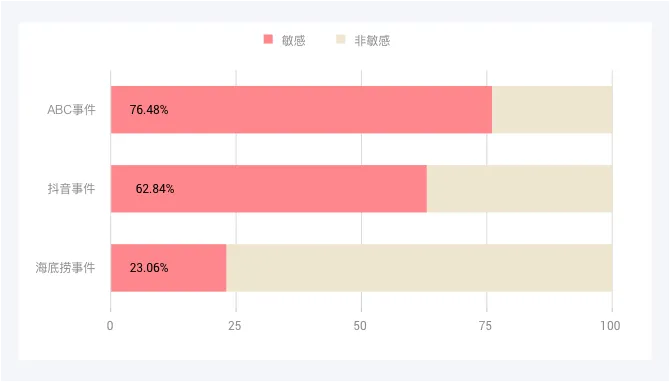This screenshot has width=670, height=382.
Task: Click the 23.06% data label
Action: point(149,268)
